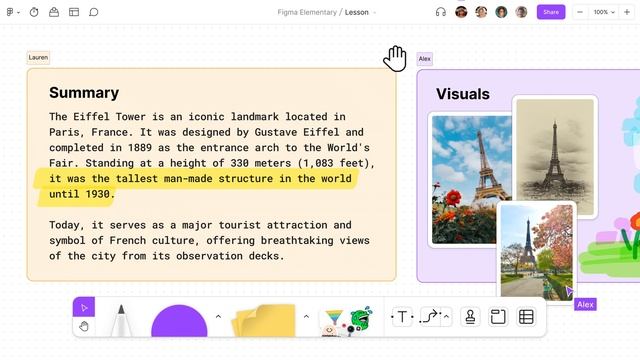Image resolution: width=640 pixels, height=360 pixels.
Task: Expand the sticky note options chevron
Action: [306, 316]
